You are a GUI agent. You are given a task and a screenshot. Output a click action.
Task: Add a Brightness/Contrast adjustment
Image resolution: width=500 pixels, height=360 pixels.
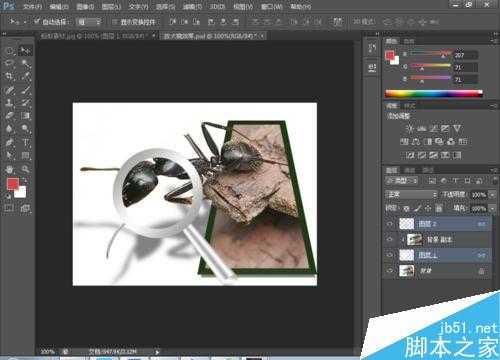click(x=410, y=129)
